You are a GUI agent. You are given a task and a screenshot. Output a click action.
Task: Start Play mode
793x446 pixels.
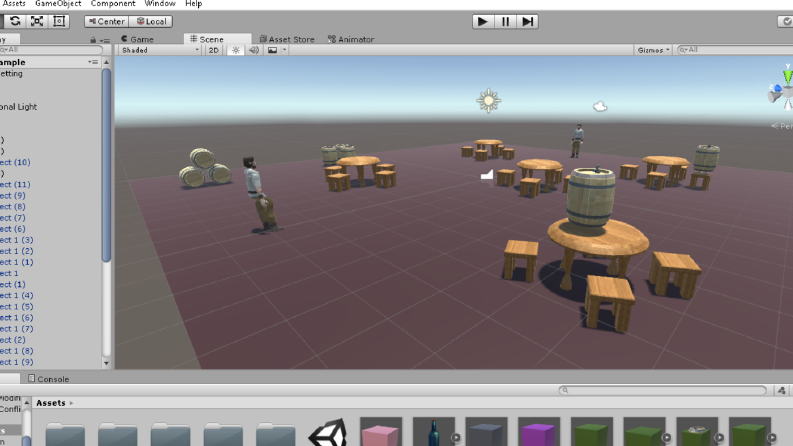coord(483,21)
